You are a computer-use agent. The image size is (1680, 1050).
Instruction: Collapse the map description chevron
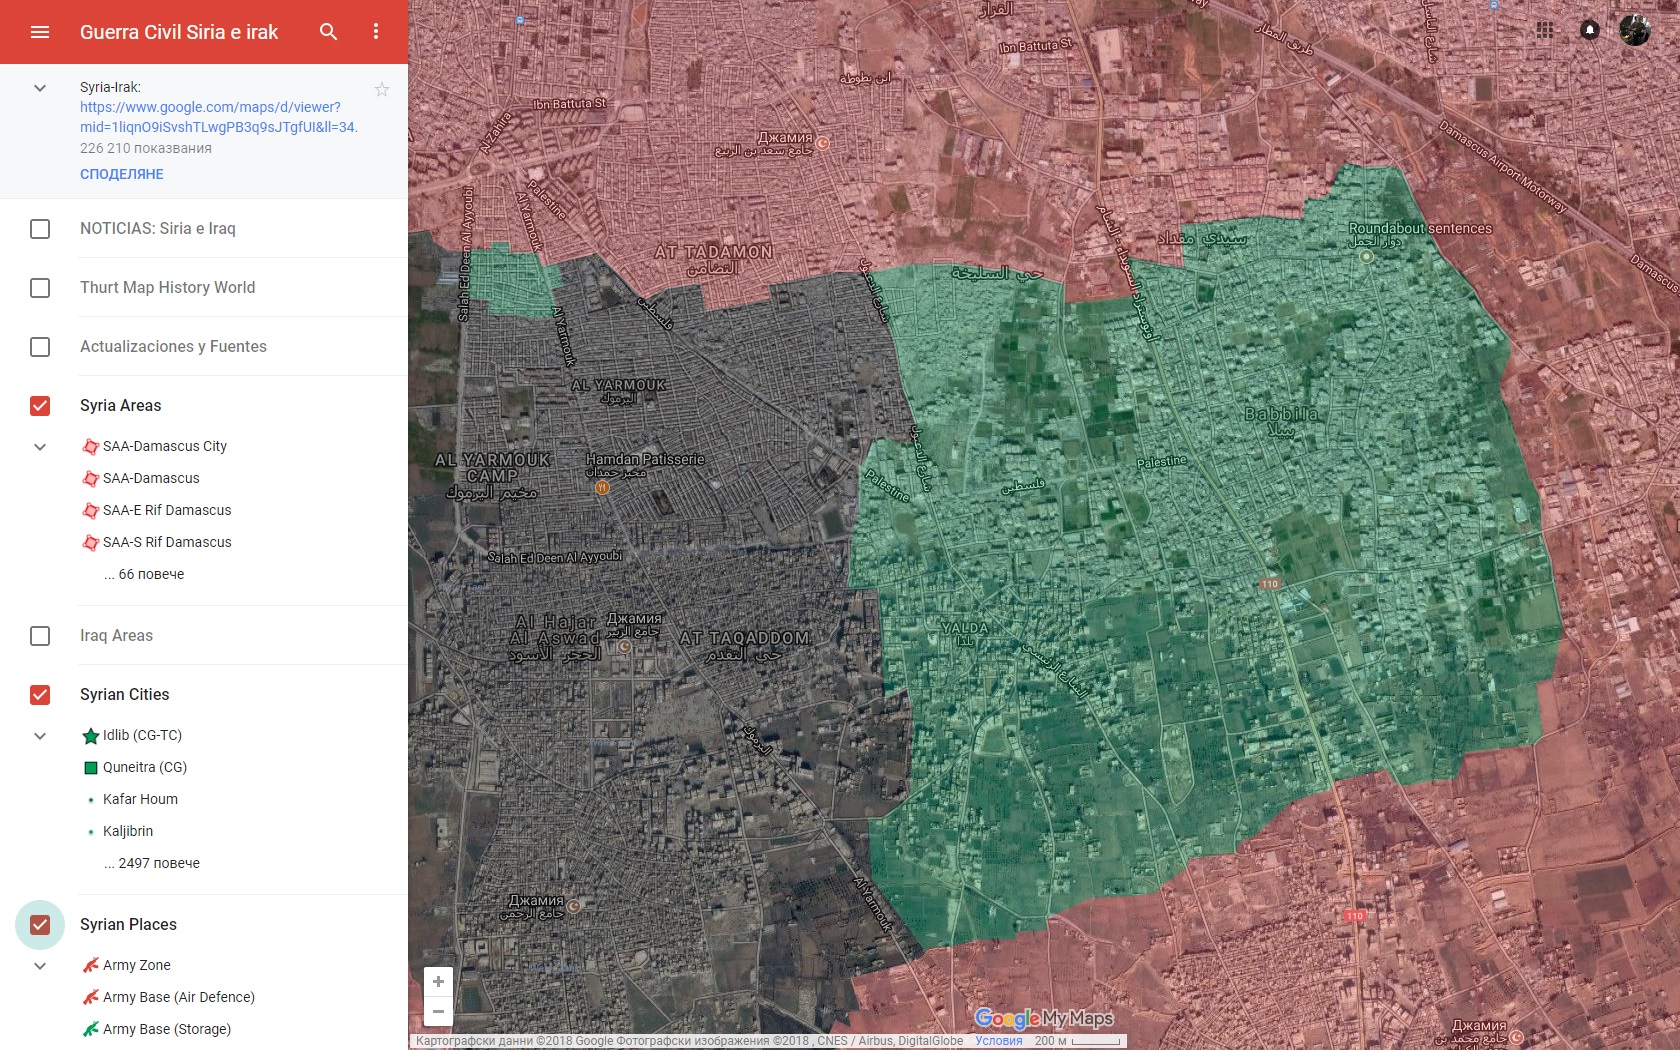40,88
